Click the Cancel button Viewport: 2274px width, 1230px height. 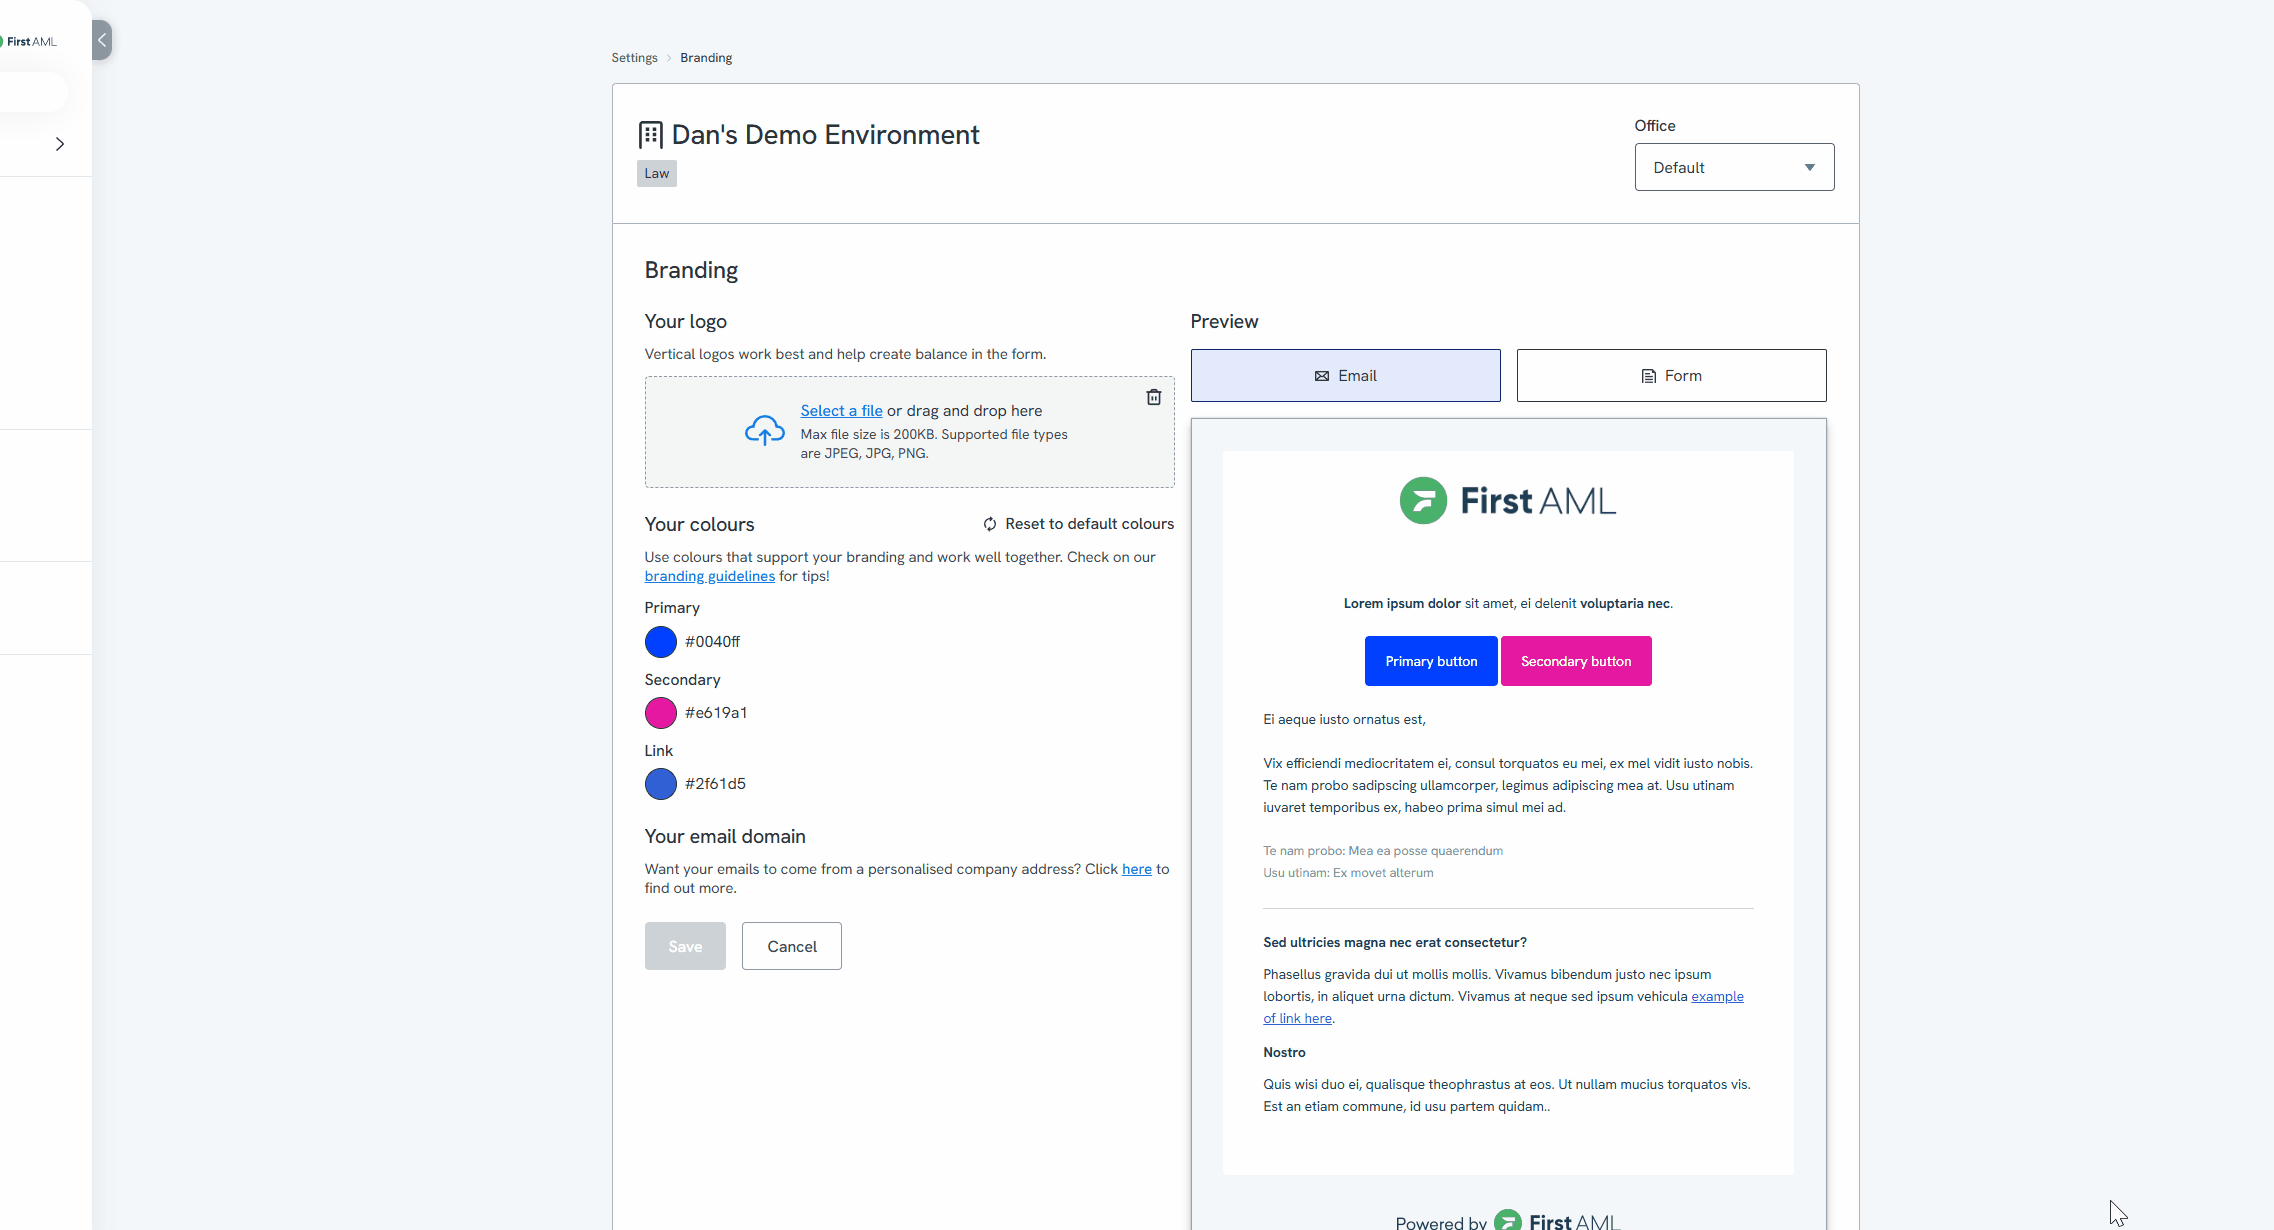tap(791, 946)
